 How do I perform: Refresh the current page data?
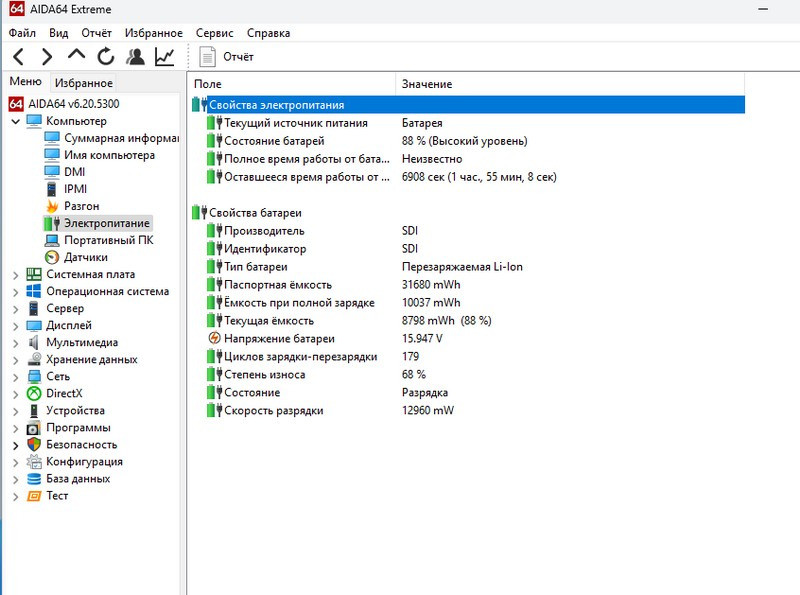tap(106, 57)
